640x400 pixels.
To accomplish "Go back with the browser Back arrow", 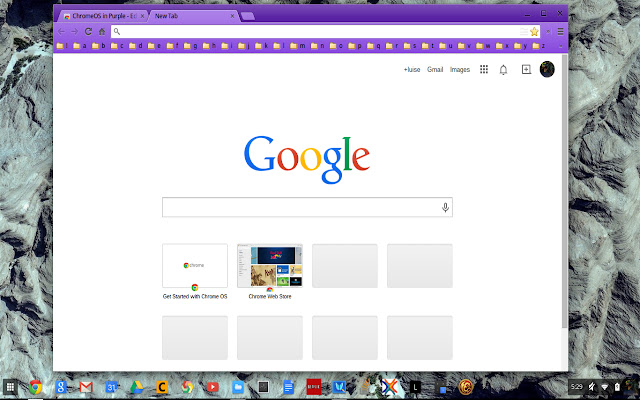I will pos(61,31).
